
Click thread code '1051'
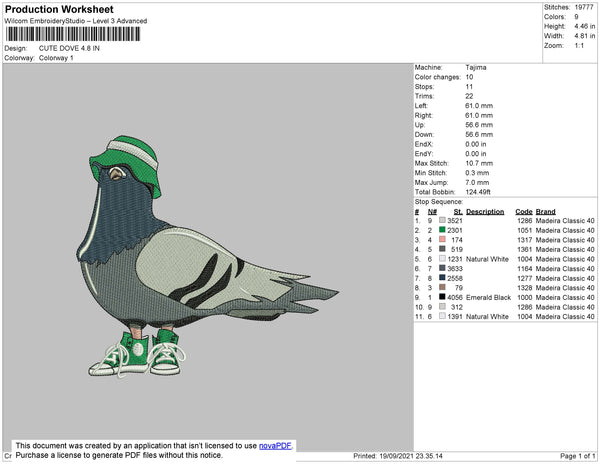click(x=525, y=230)
